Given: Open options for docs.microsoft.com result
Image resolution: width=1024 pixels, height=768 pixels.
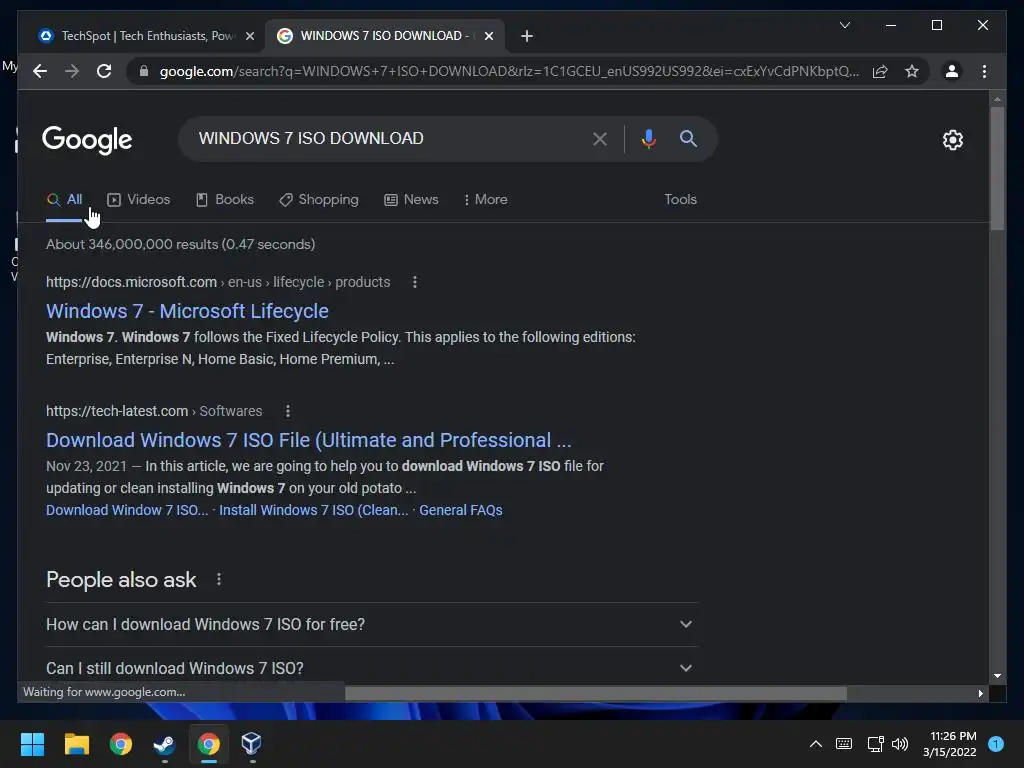Looking at the screenshot, I should (x=415, y=282).
